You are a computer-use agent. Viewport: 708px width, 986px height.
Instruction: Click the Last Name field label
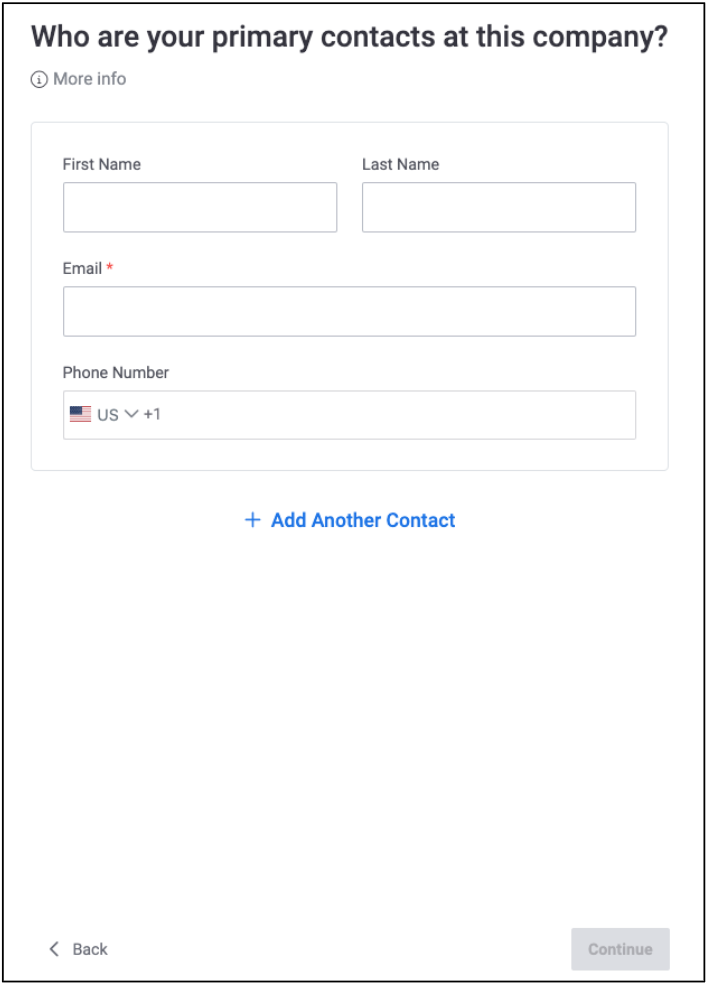[400, 164]
